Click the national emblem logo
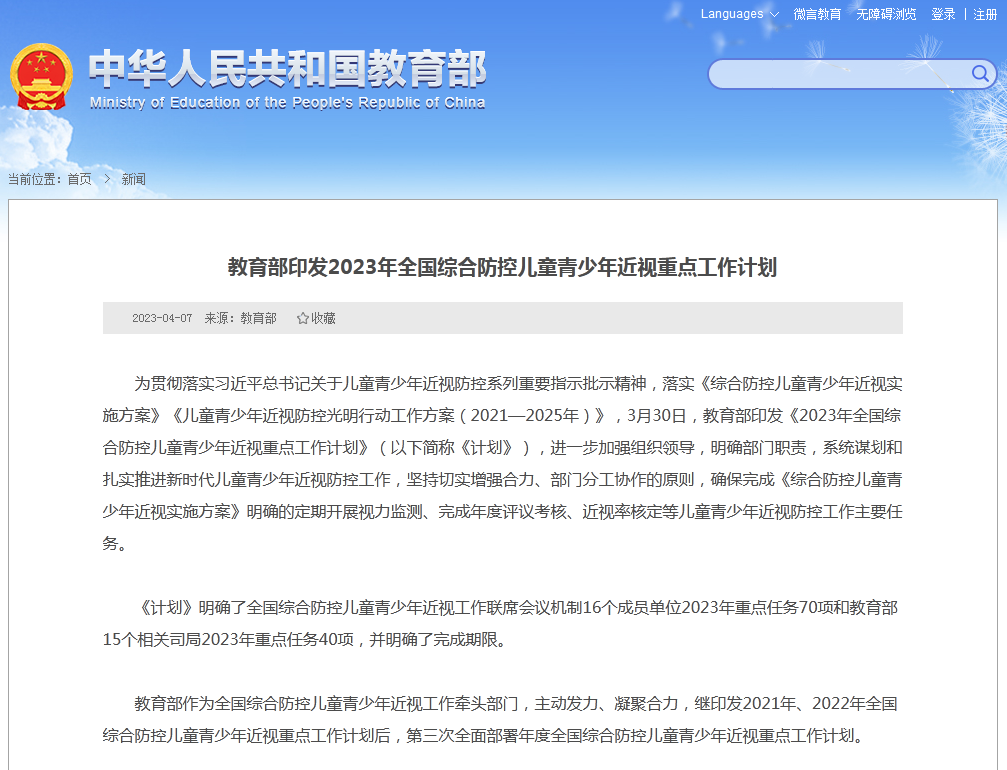The height and width of the screenshot is (770, 1007). [41, 76]
